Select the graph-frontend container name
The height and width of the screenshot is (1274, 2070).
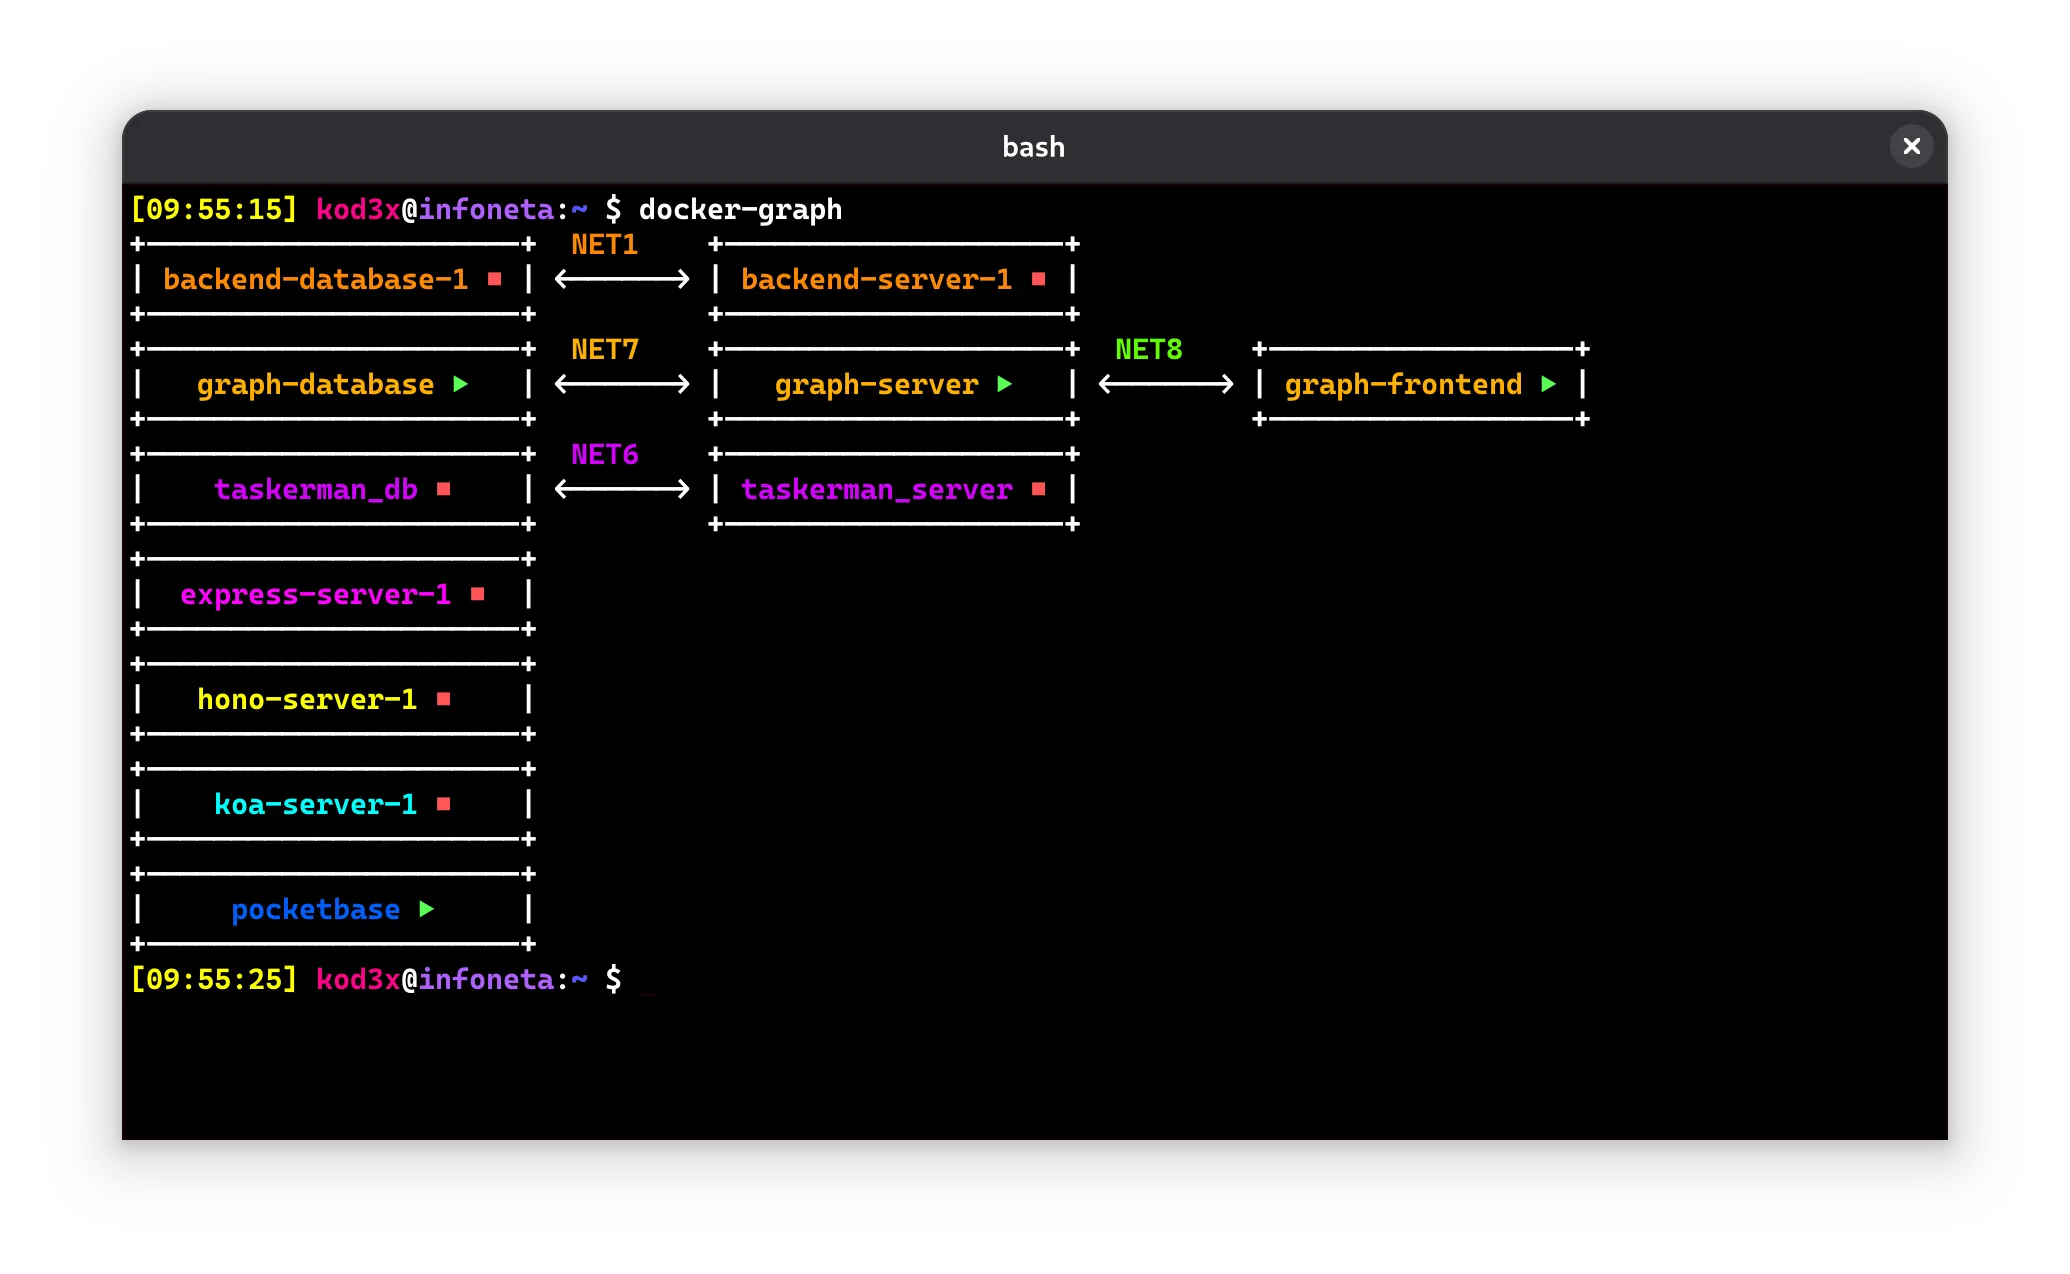pyautogui.click(x=1403, y=385)
